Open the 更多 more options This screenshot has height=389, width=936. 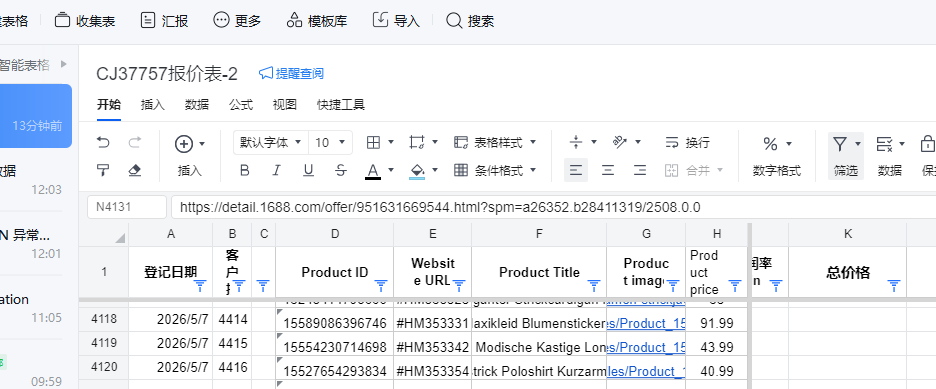(237, 21)
